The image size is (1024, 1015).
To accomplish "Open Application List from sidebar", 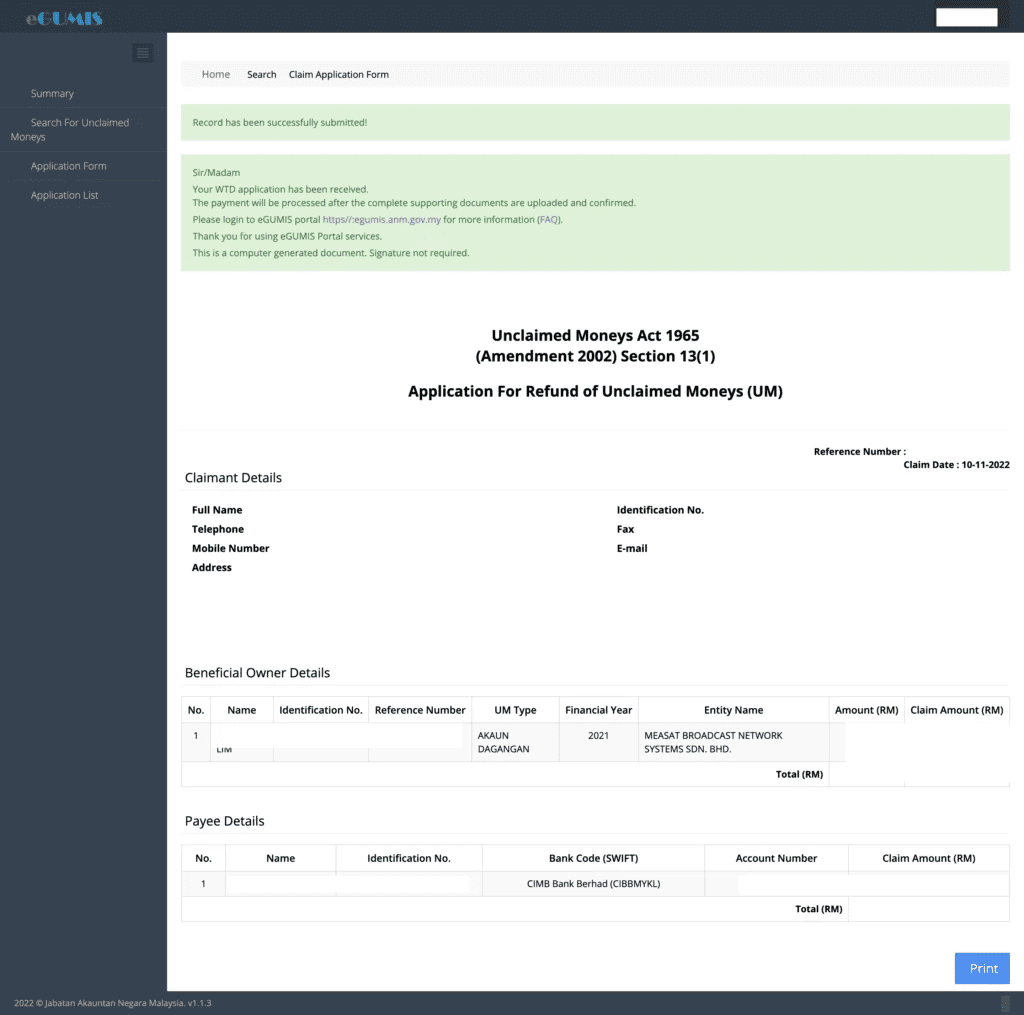I will click(x=64, y=195).
